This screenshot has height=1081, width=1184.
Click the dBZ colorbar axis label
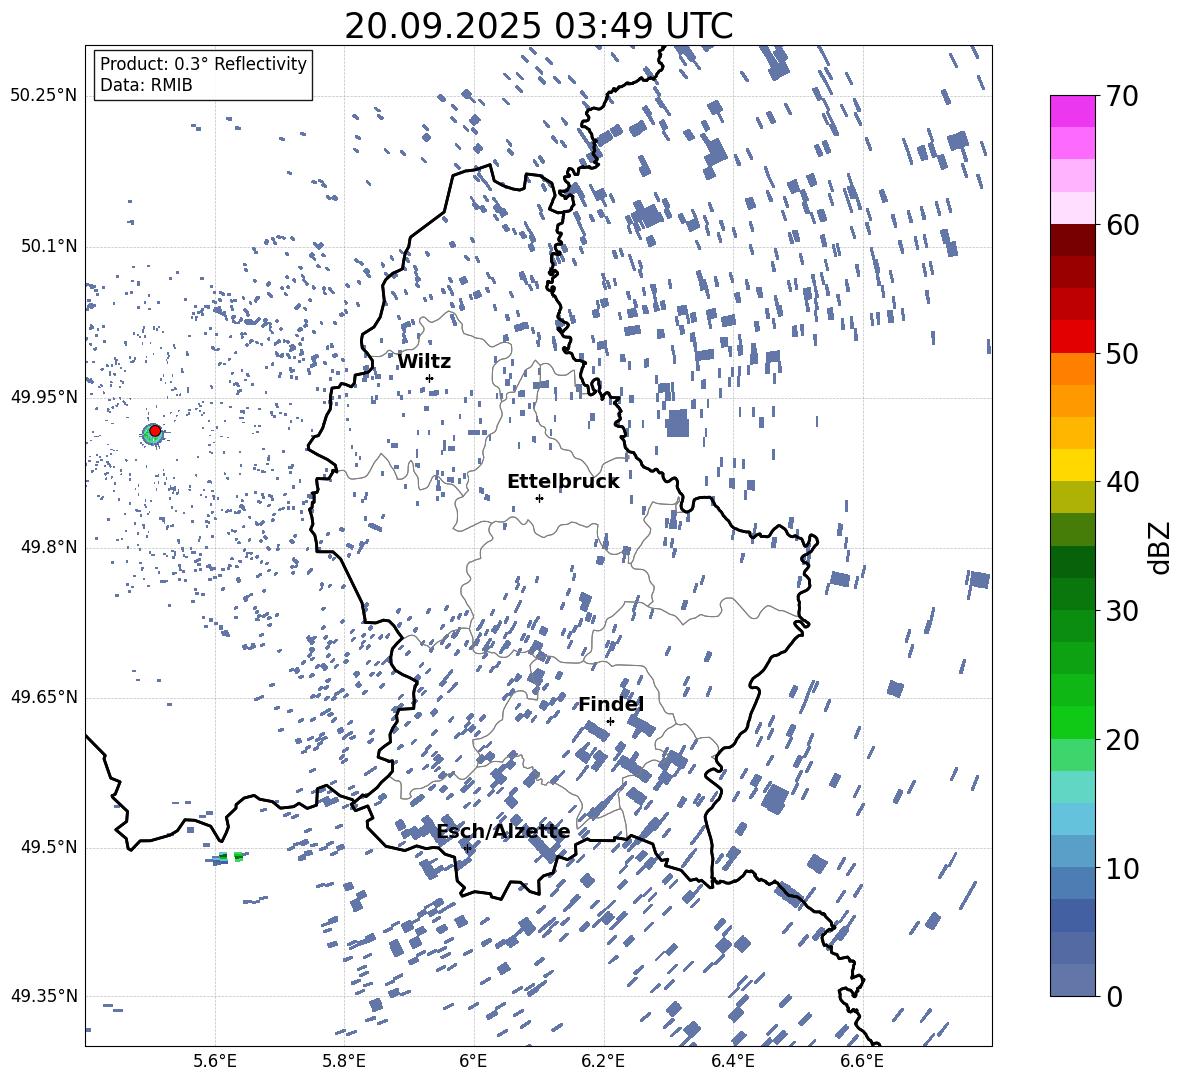tap(1161, 547)
